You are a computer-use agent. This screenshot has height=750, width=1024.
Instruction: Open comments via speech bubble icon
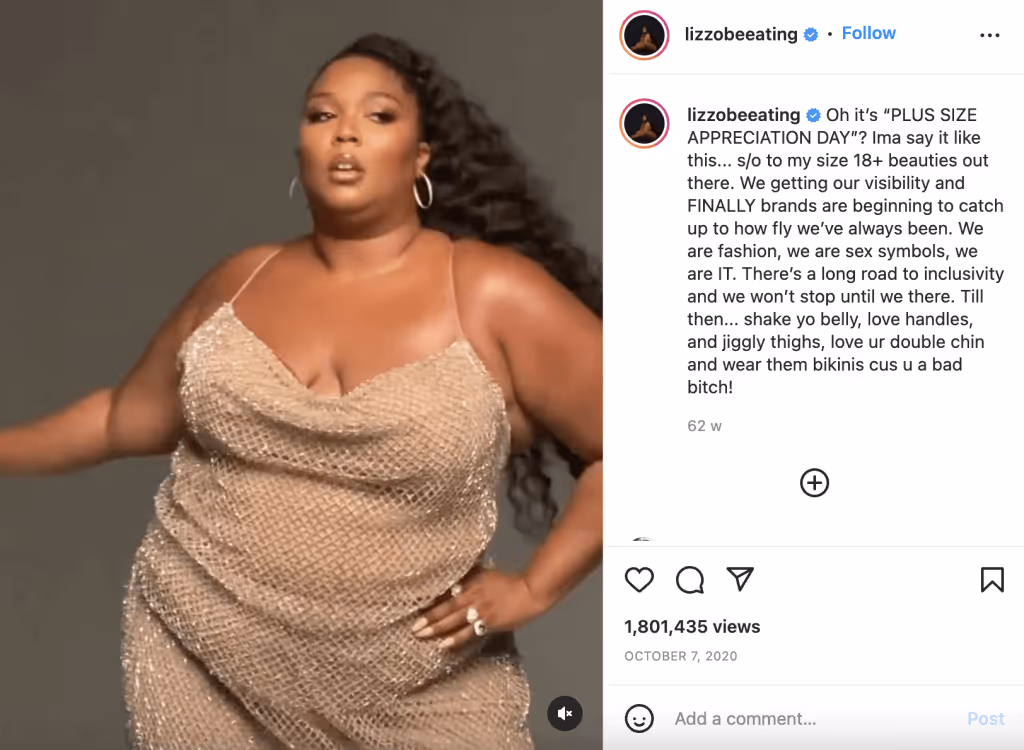690,579
